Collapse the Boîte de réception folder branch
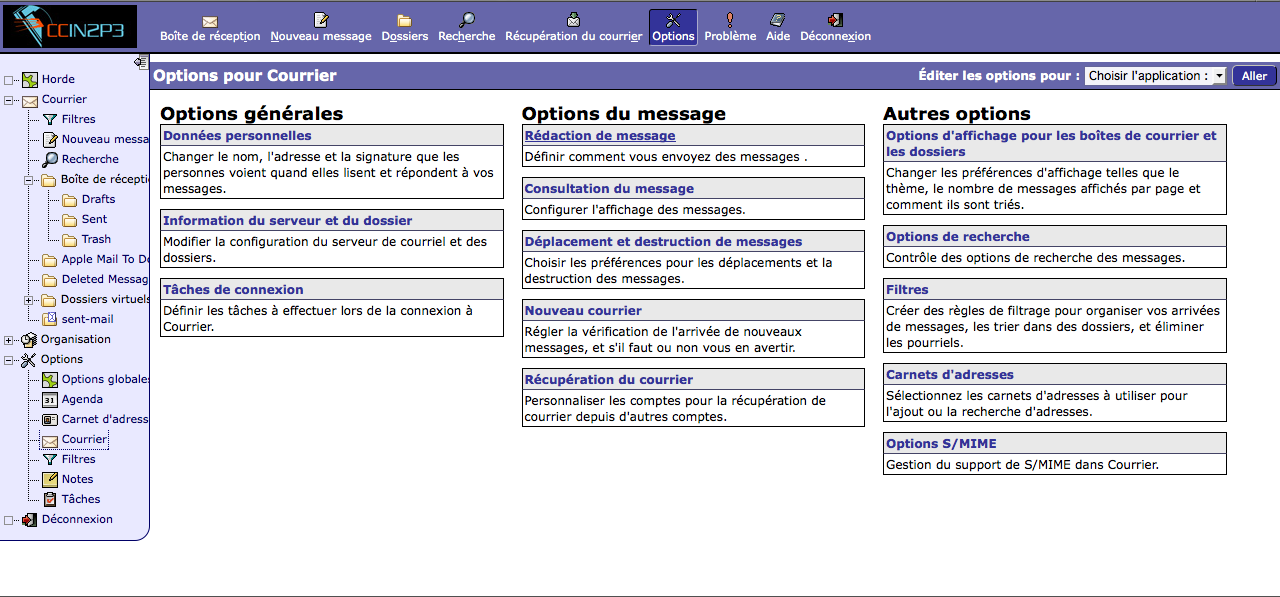The image size is (1280, 597). click(x=30, y=180)
